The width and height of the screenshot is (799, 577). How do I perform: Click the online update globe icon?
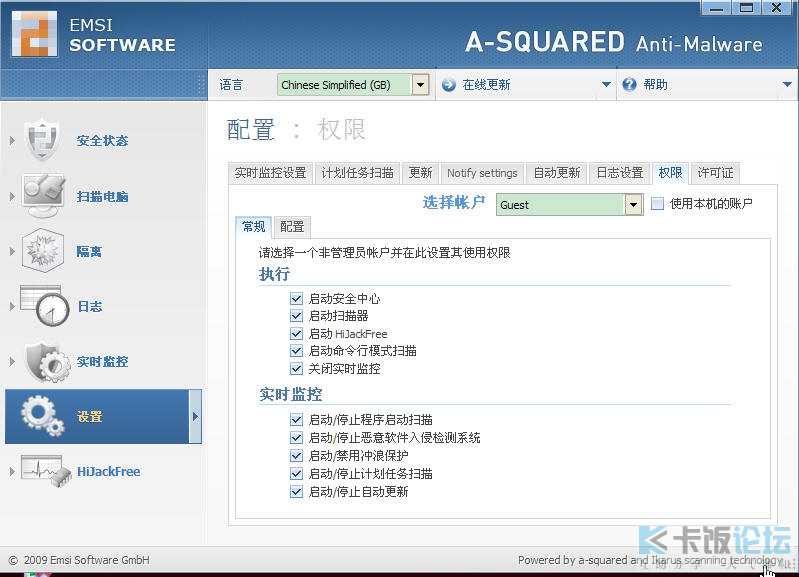pyautogui.click(x=449, y=85)
